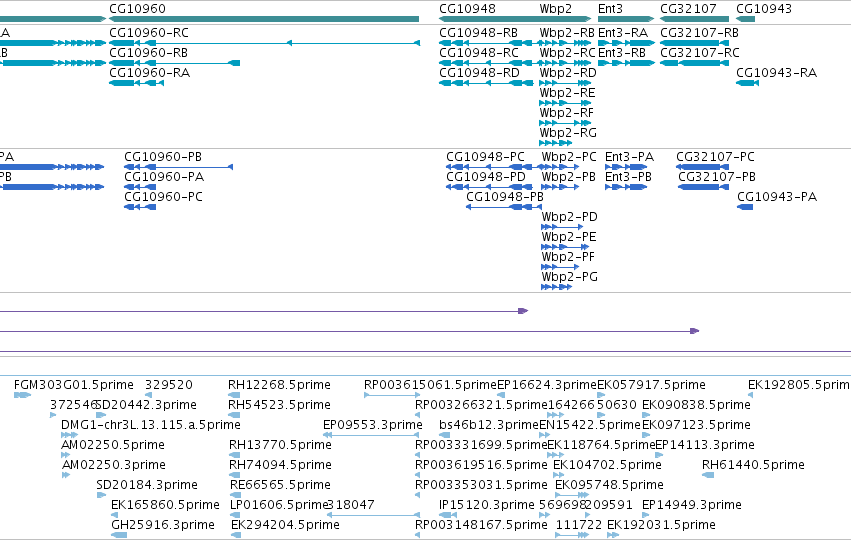
Task: Click EST FGM303G01.5prime
Action: (22, 395)
